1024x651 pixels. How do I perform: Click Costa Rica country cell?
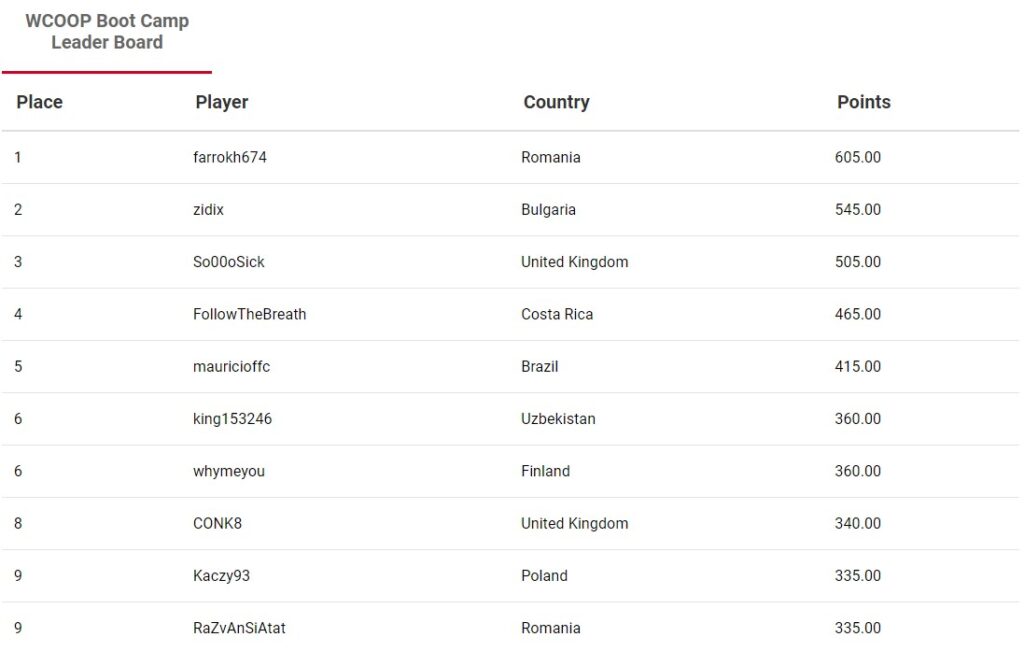[x=557, y=314]
